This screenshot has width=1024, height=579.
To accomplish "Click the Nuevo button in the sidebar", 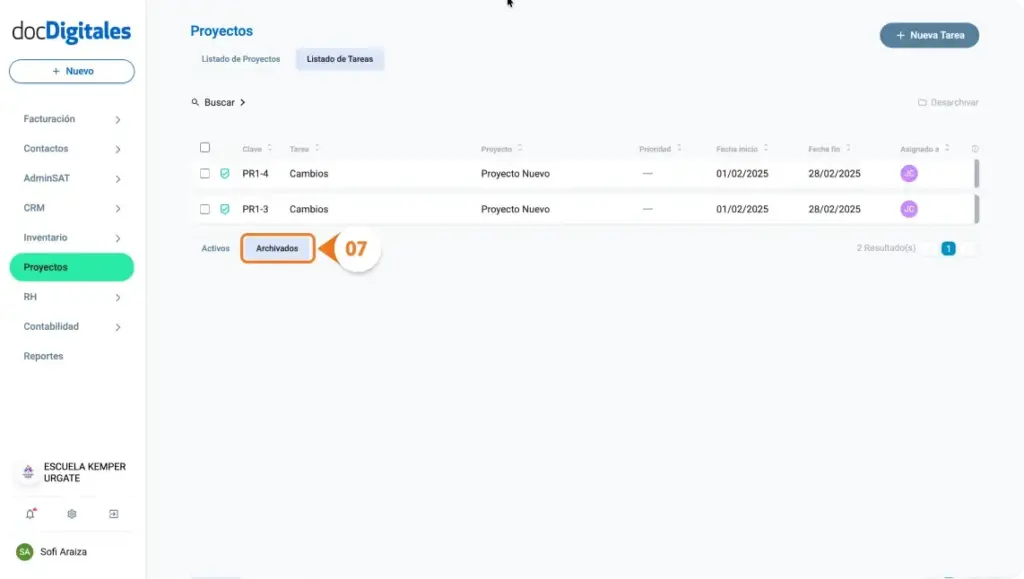I will pos(72,71).
